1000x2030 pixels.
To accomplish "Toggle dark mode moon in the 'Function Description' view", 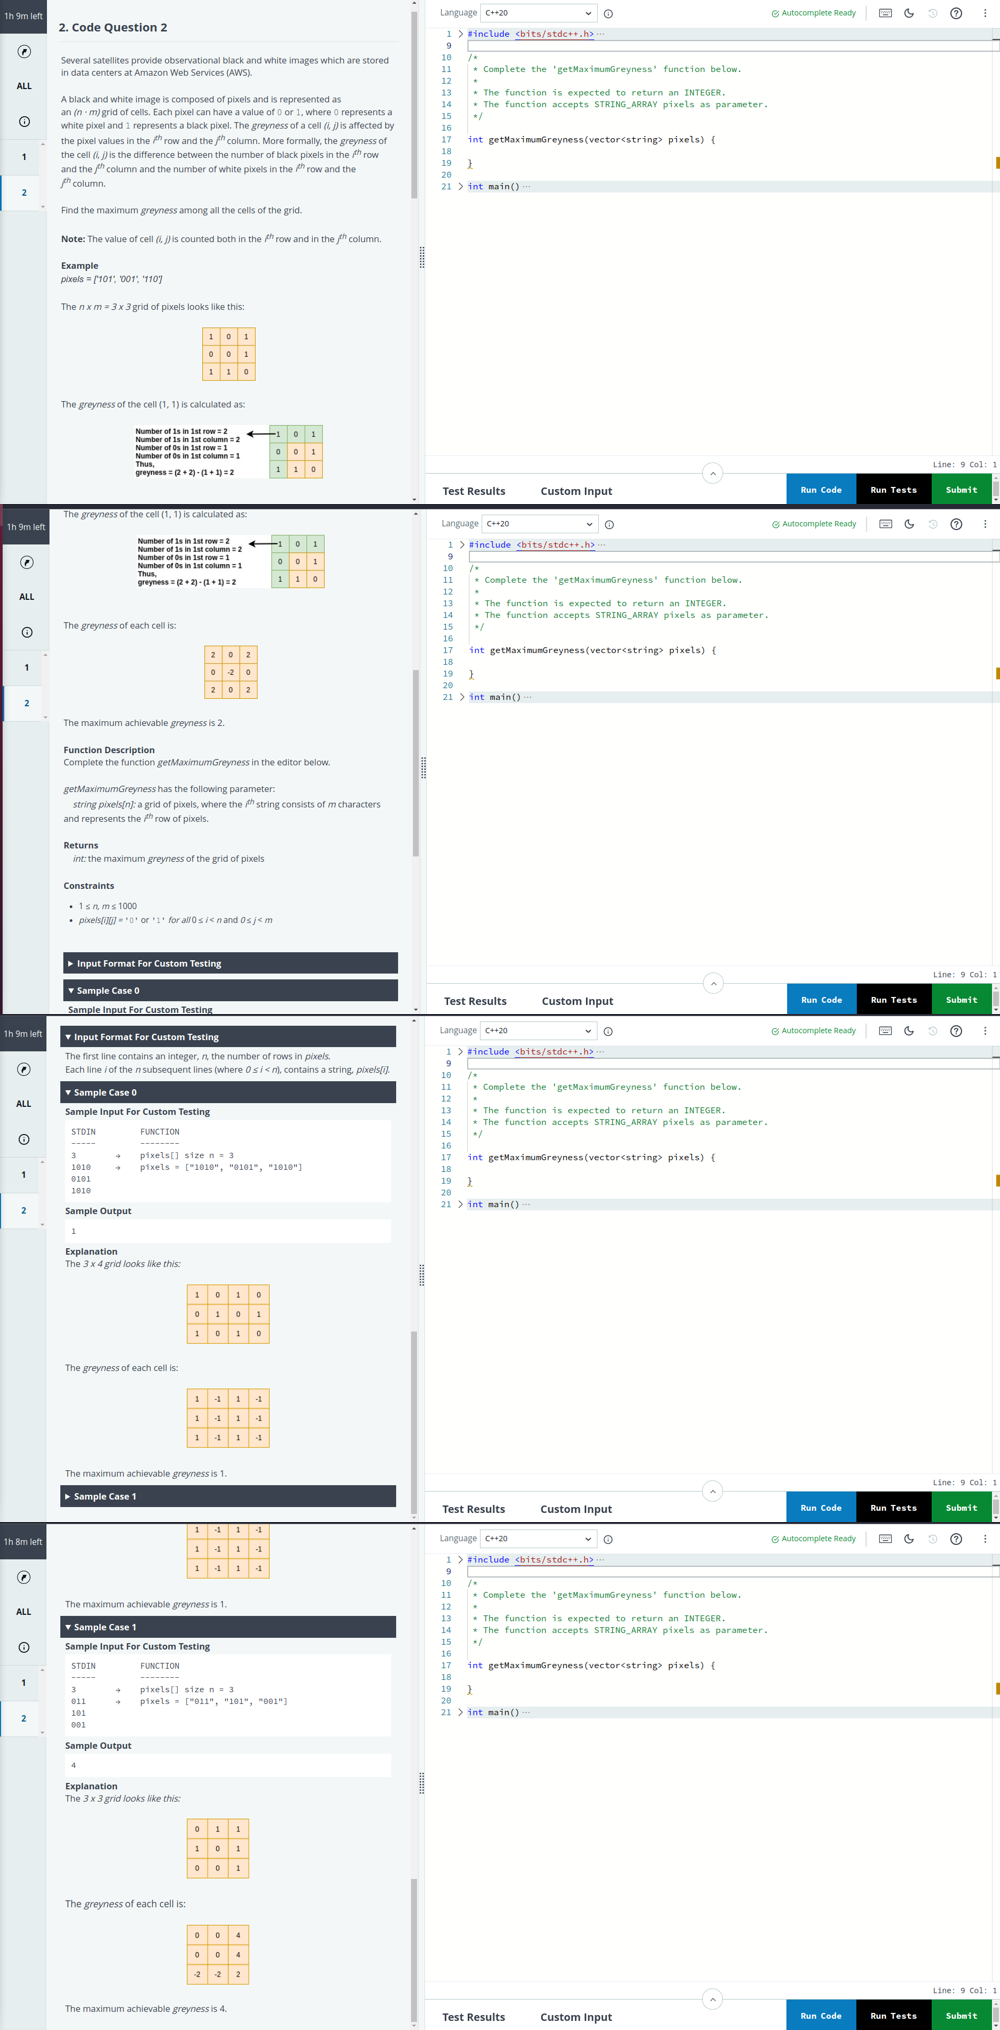I will coord(909,524).
